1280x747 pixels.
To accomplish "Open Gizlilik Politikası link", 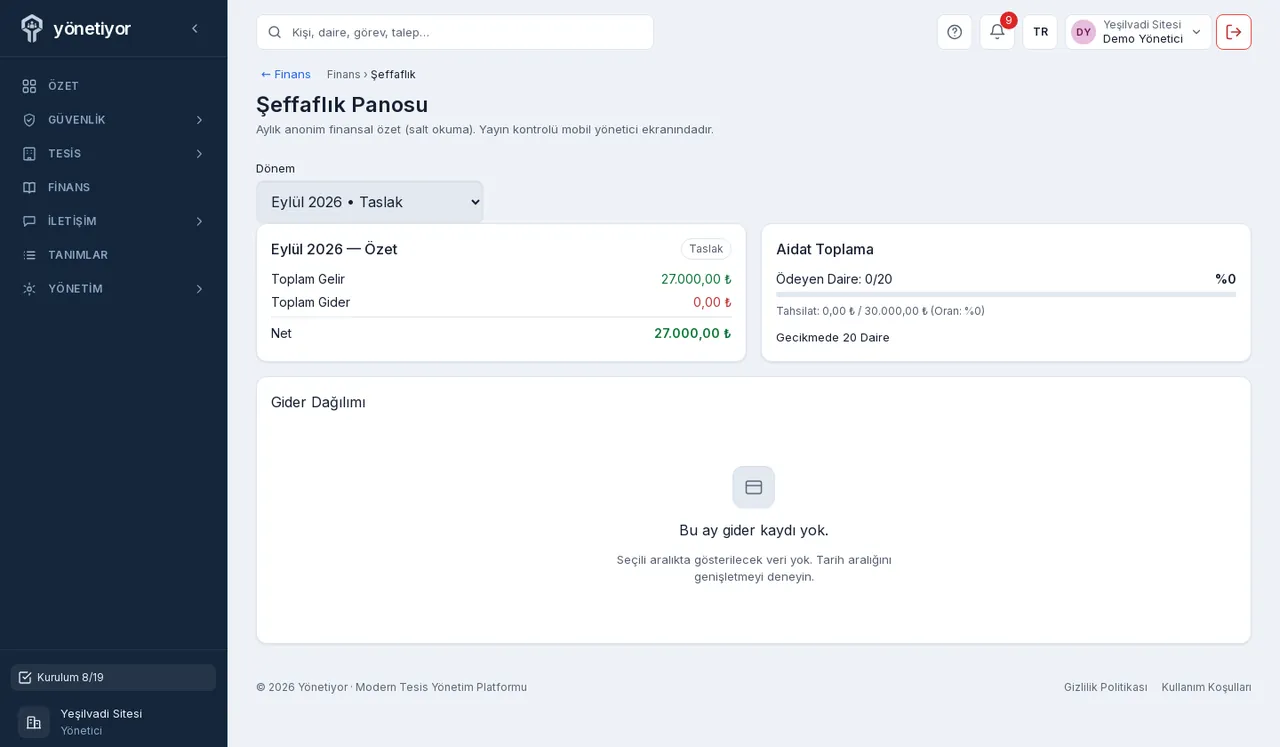I will point(1106,687).
